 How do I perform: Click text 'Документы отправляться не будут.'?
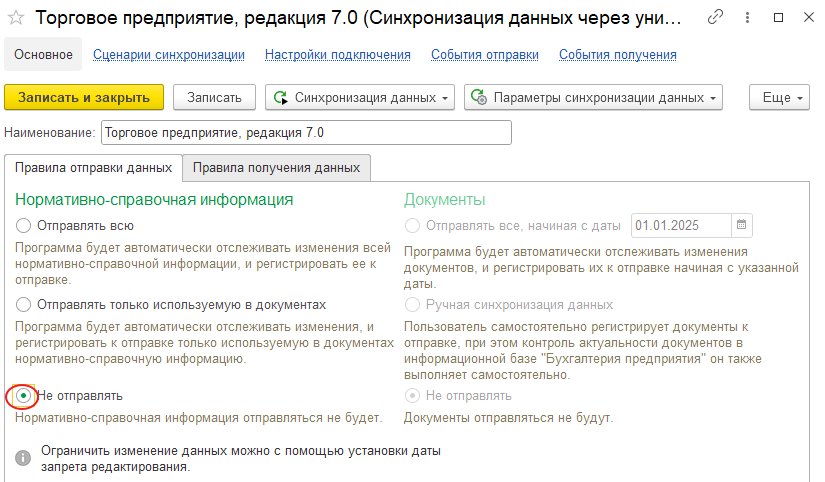tap(508, 418)
